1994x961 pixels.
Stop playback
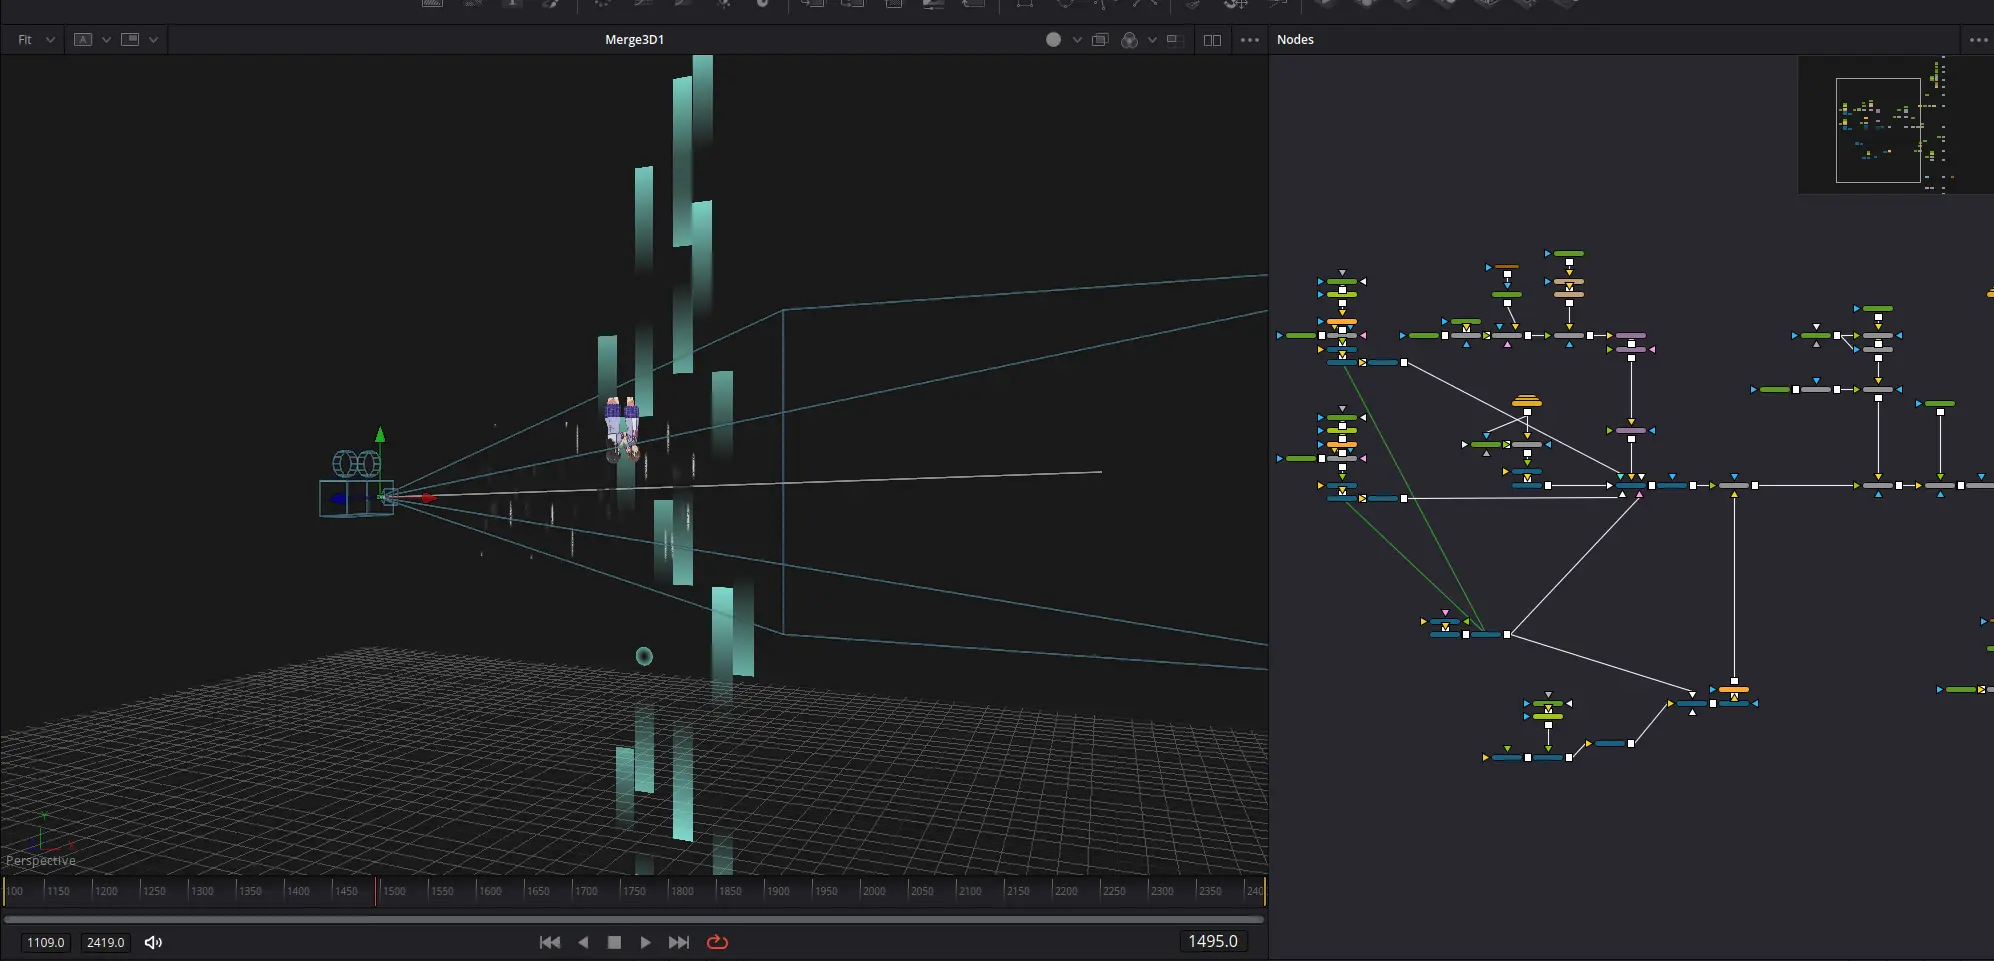tap(615, 942)
